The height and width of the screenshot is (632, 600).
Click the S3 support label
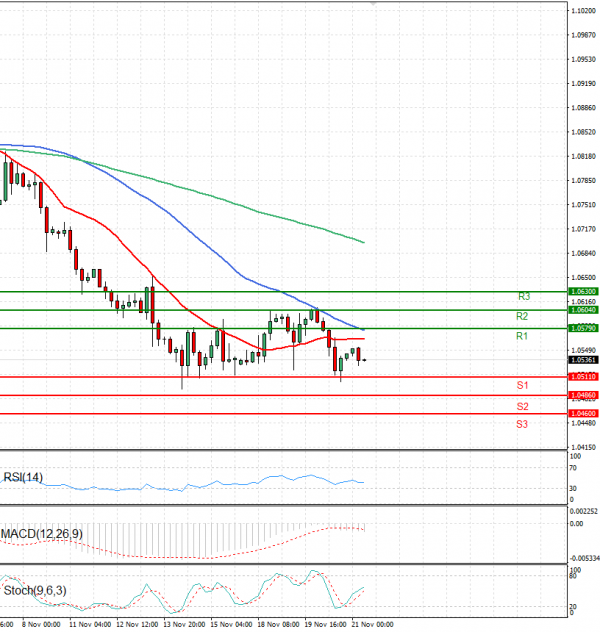click(x=522, y=424)
